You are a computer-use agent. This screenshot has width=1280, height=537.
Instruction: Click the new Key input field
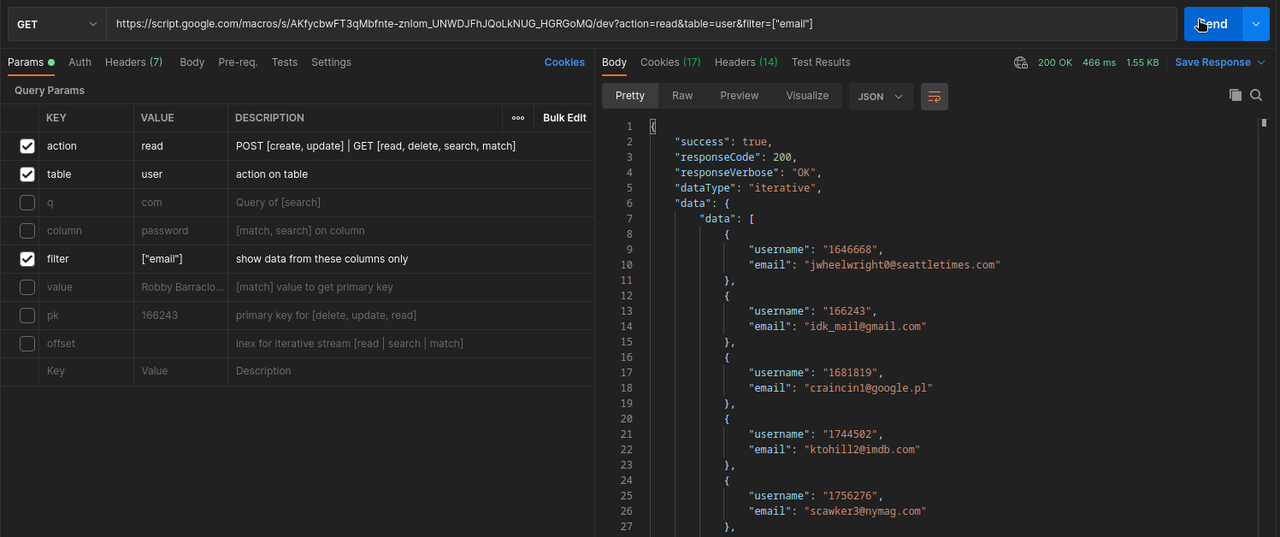87,371
